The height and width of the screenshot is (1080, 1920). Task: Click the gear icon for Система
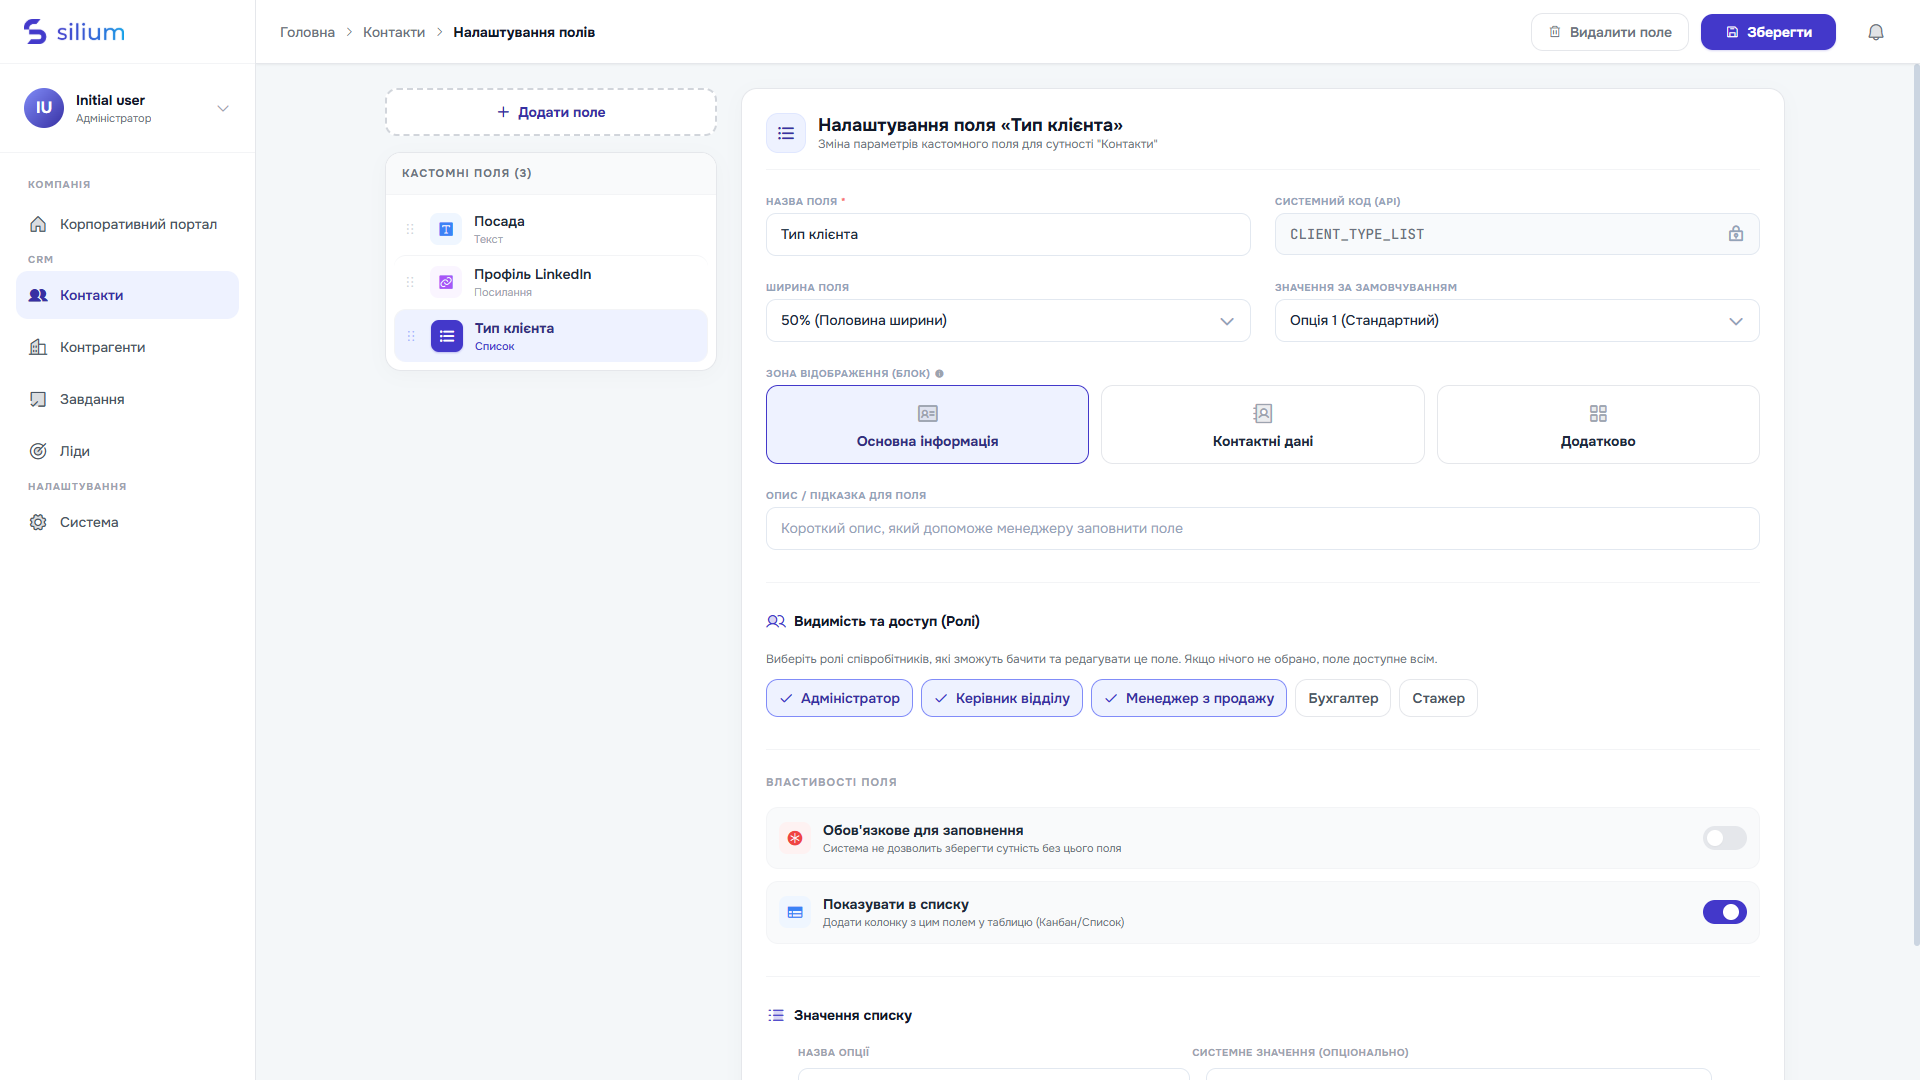point(38,522)
